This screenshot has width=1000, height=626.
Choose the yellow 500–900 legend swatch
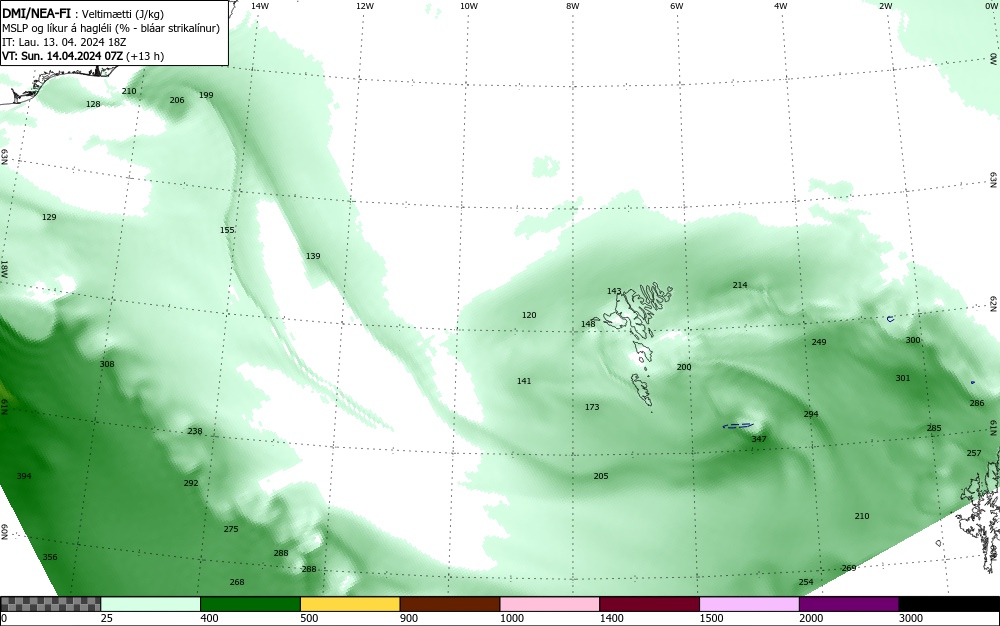coord(350,604)
